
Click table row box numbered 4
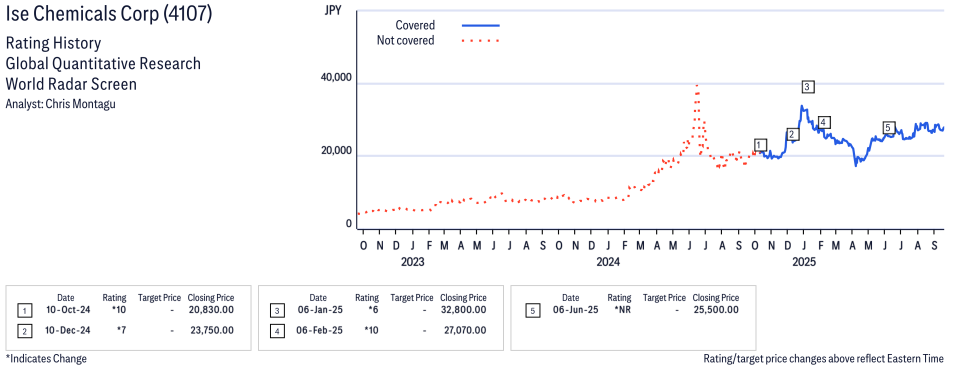277,331
